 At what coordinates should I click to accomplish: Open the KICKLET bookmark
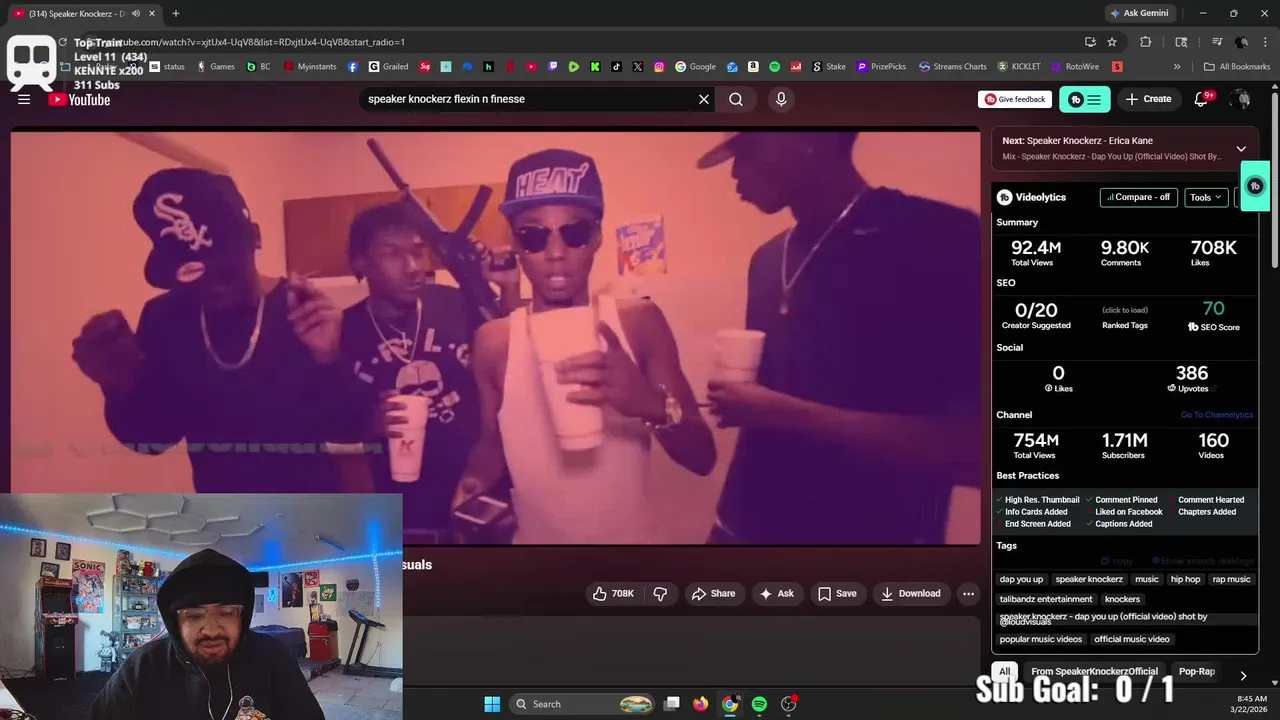(1019, 67)
